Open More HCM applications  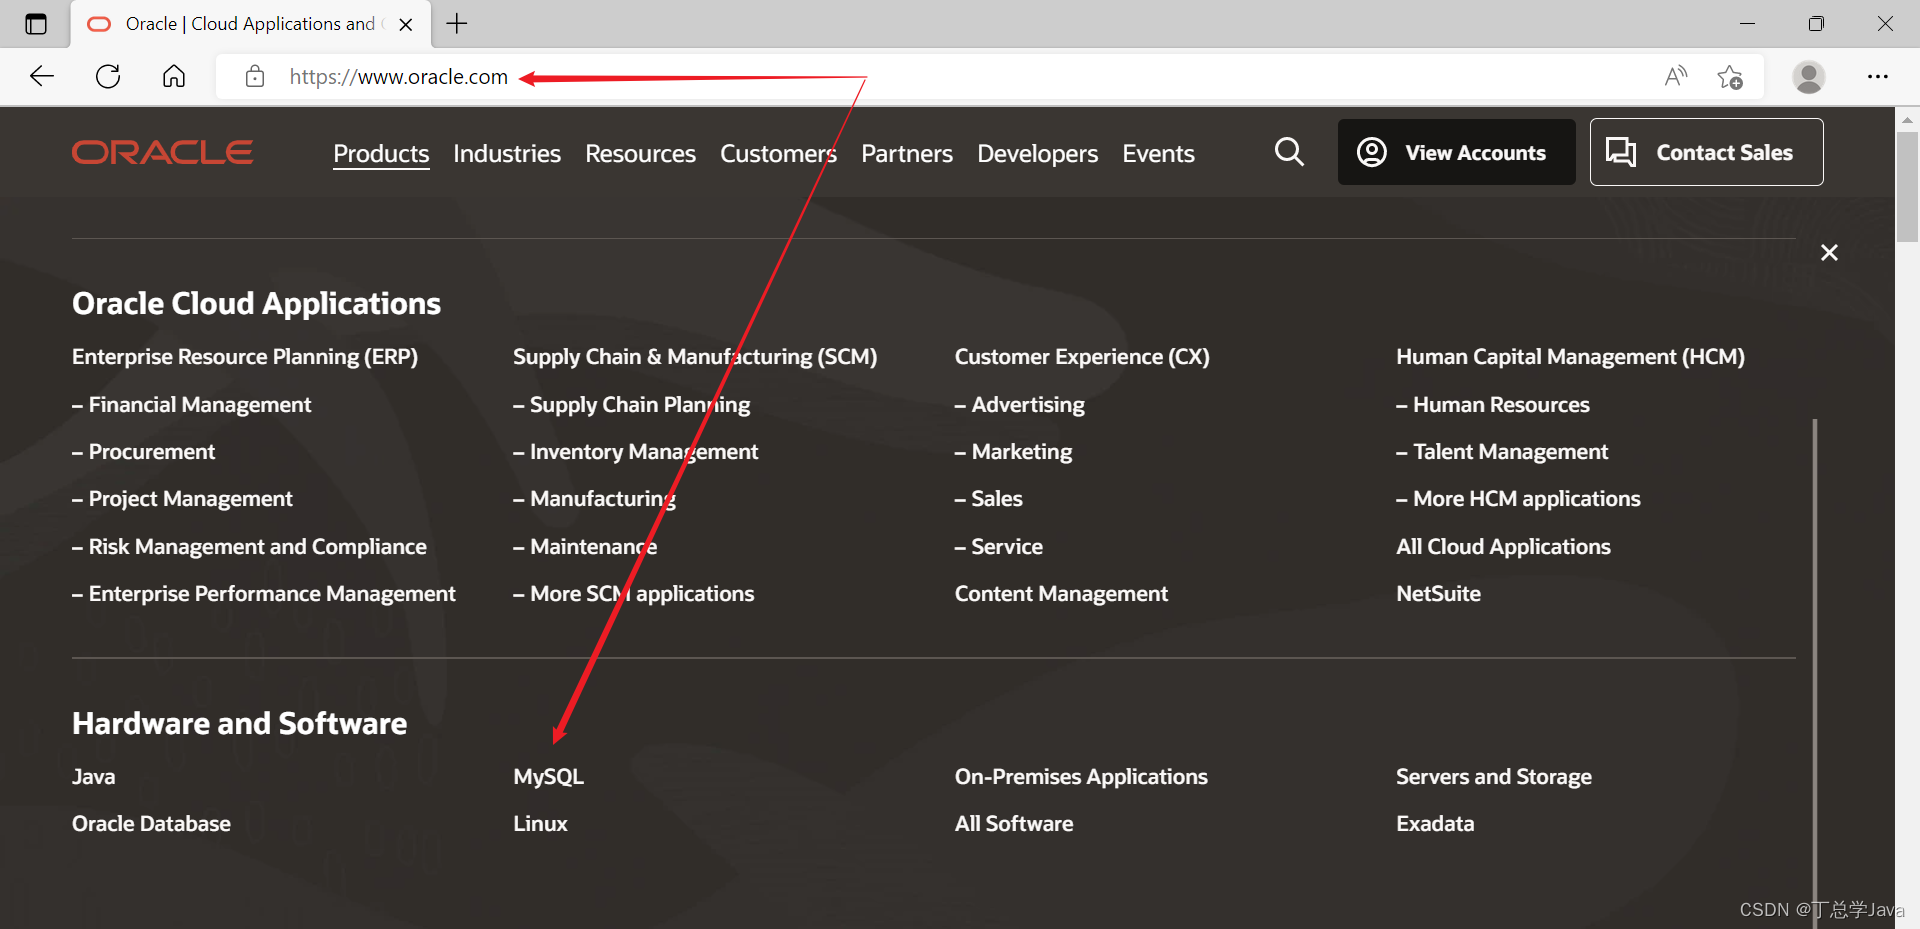coord(1518,499)
